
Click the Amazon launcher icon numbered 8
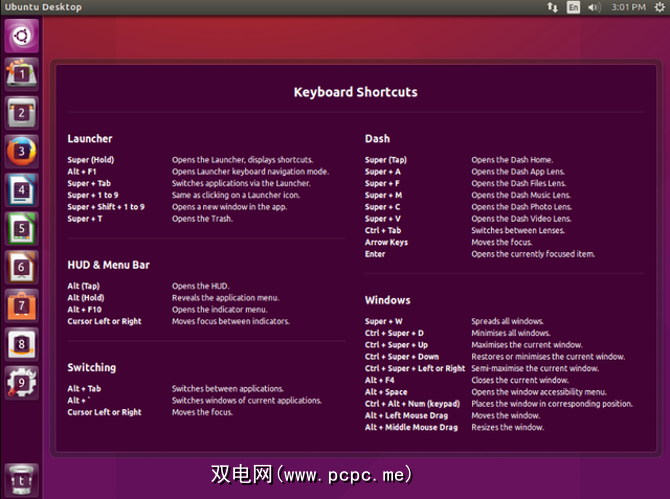(22, 343)
